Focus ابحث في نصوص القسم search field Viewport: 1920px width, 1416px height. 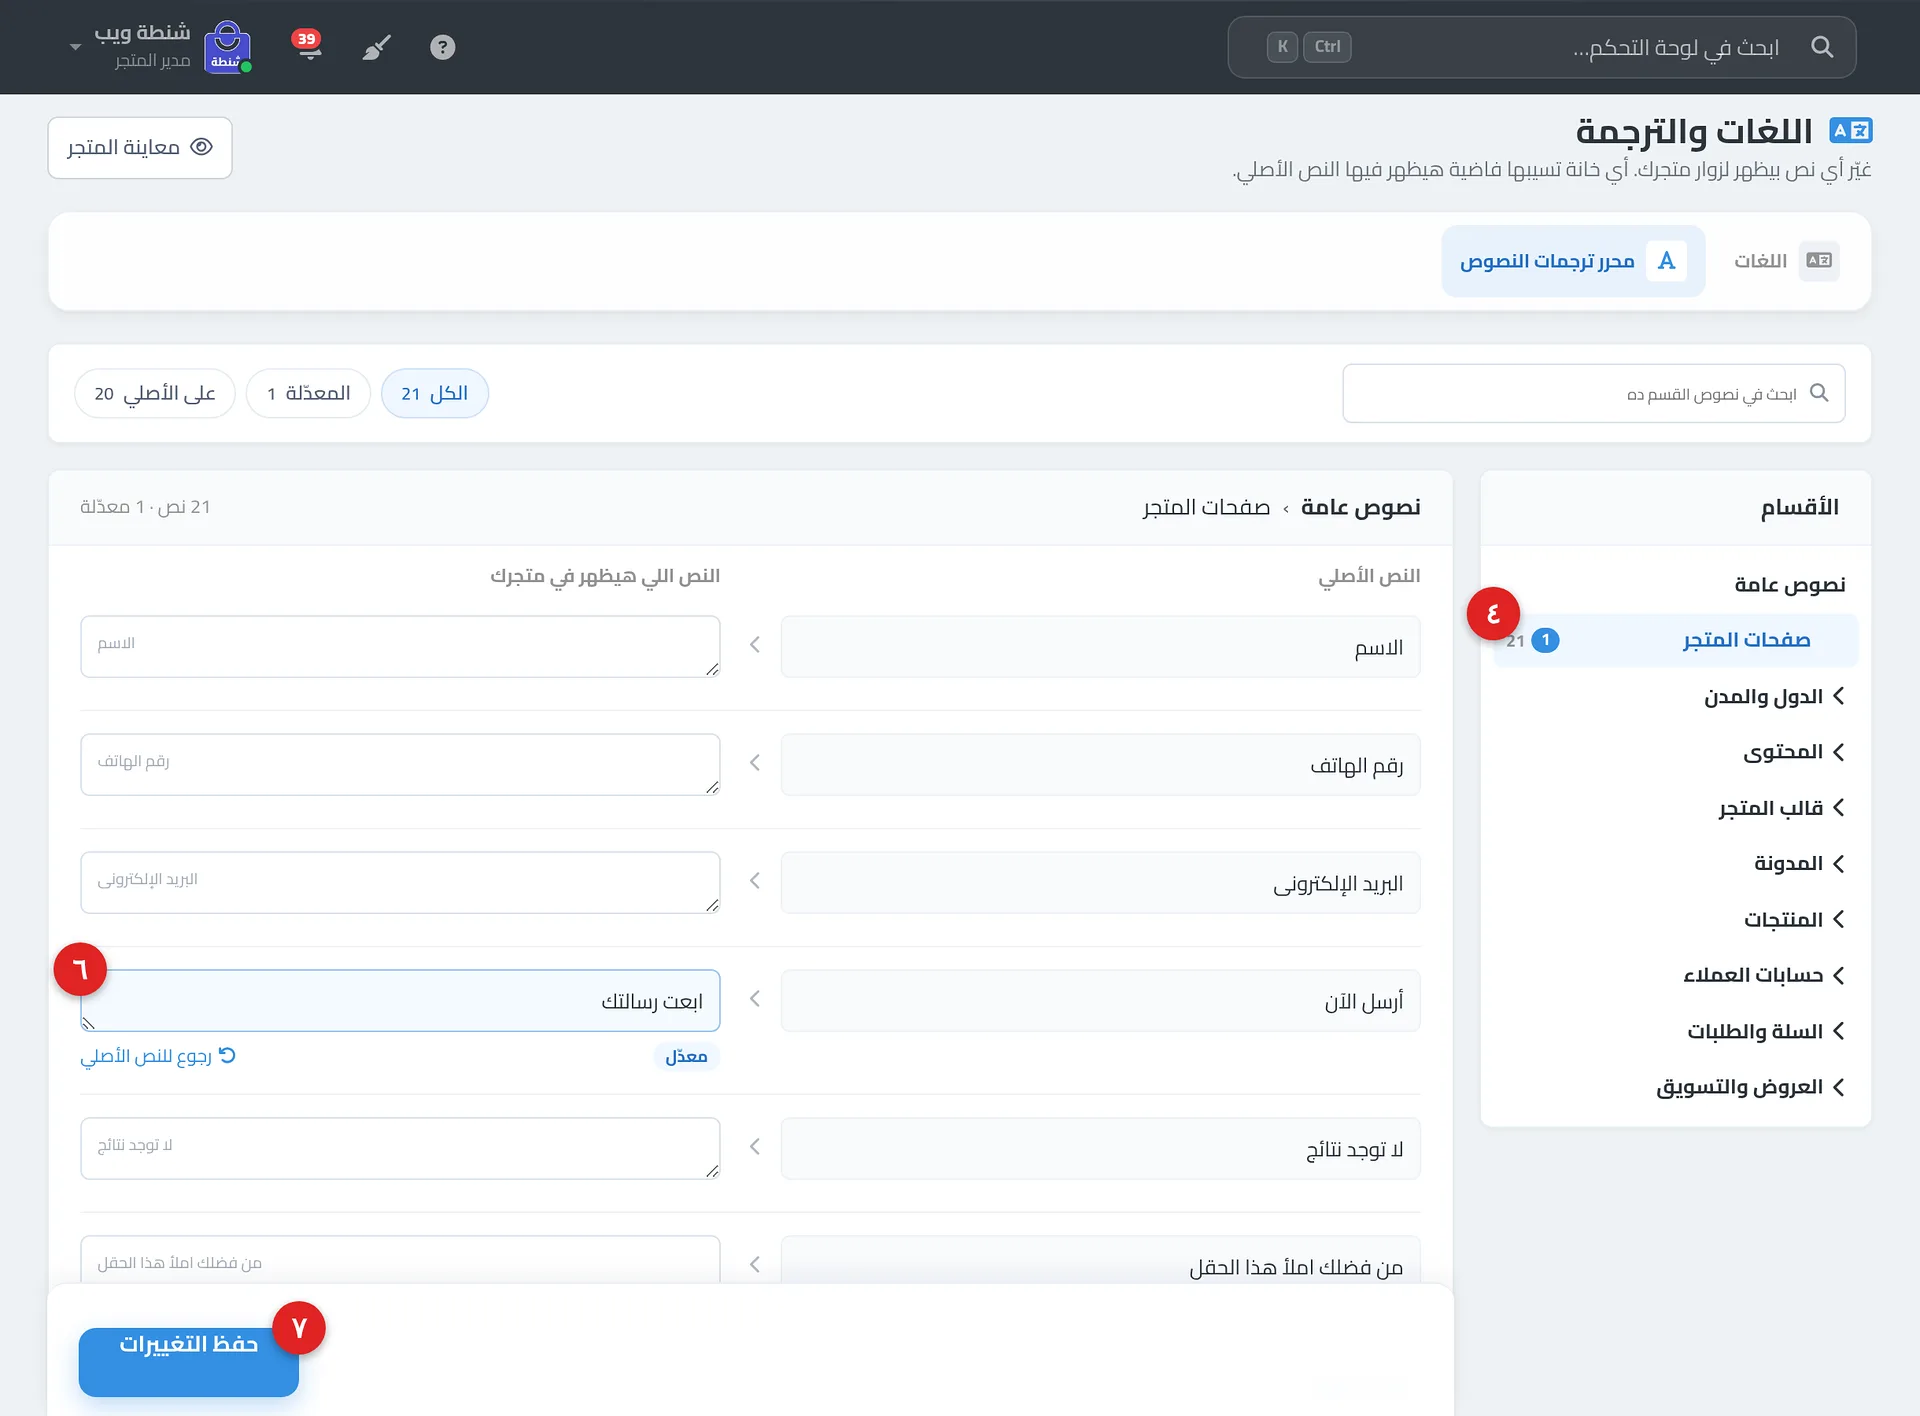(x=1594, y=393)
